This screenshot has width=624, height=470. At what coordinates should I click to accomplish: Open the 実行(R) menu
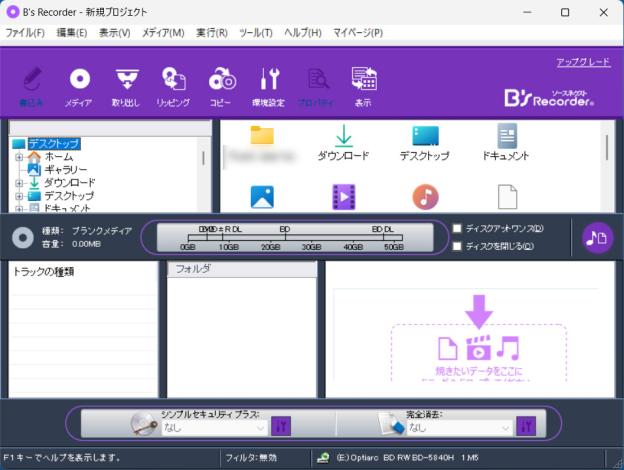(x=212, y=33)
